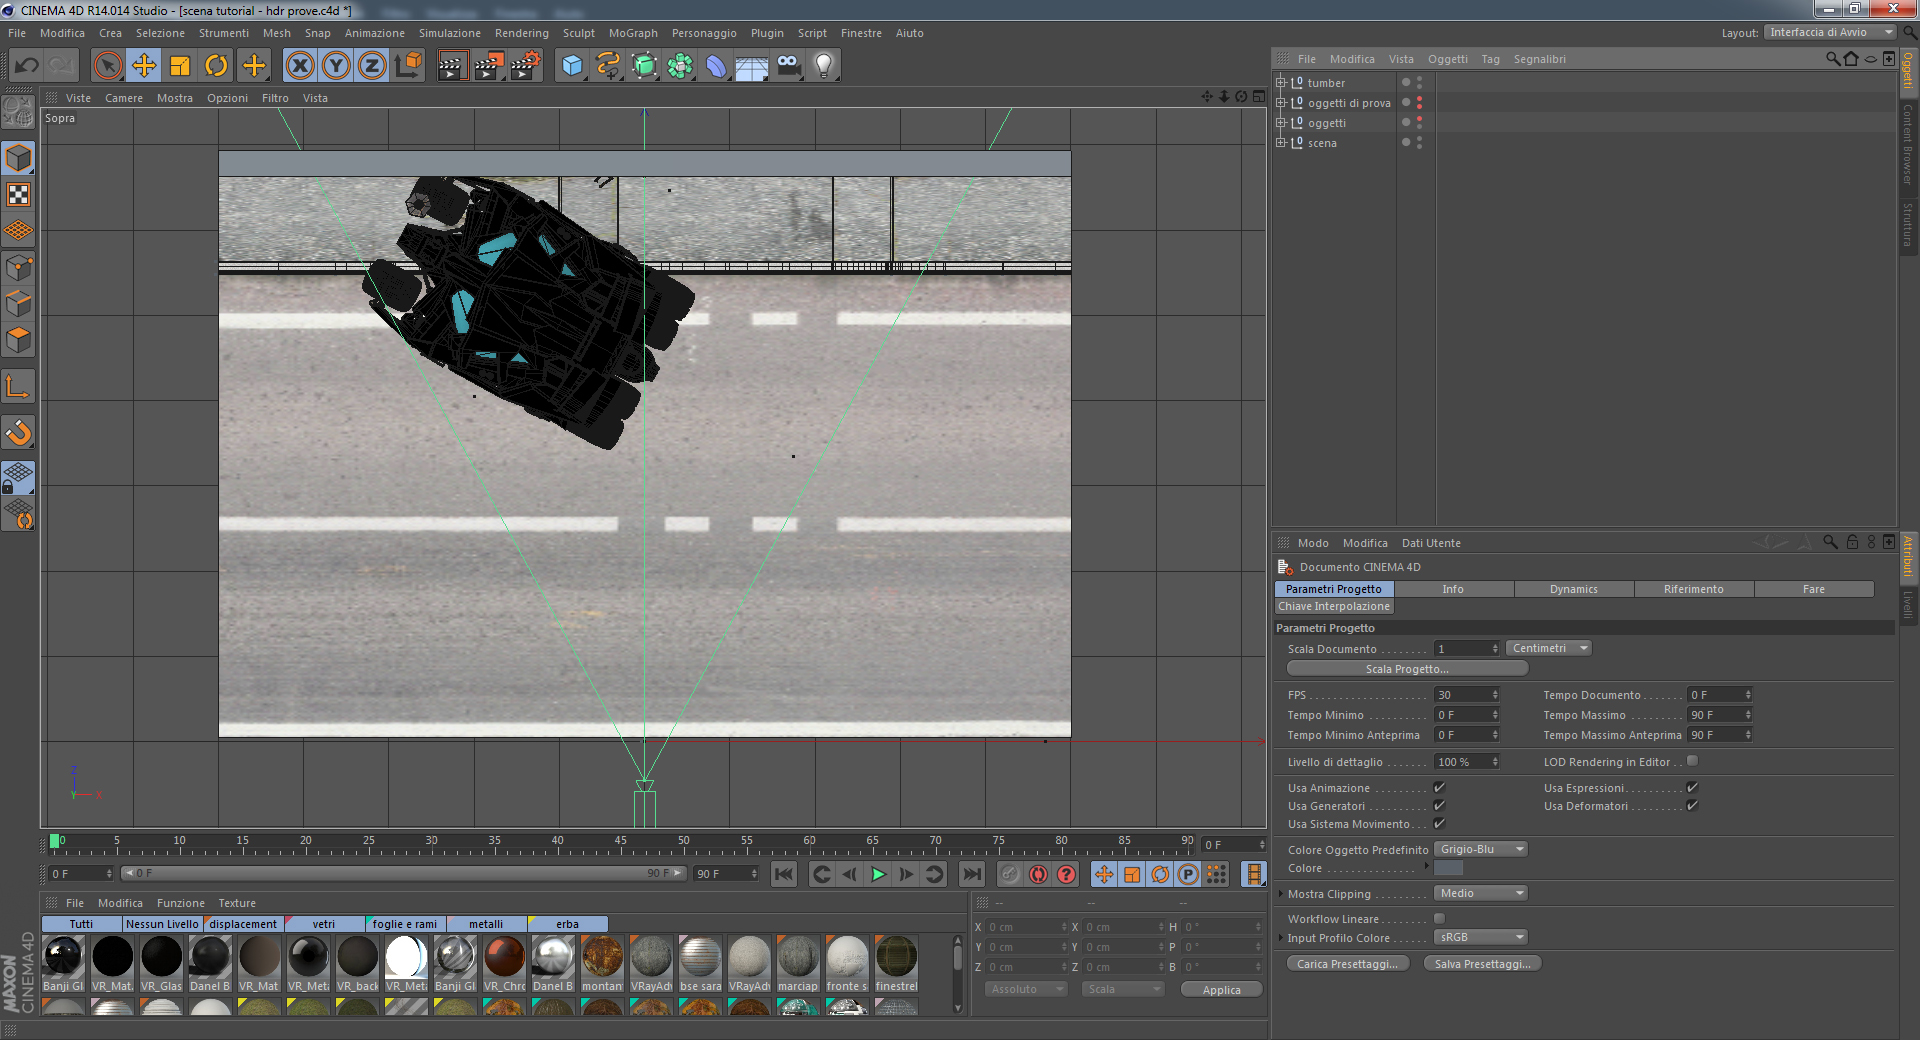This screenshot has width=1920, height=1040.
Task: Toggle visibility dots for scena
Action: (x=1419, y=143)
